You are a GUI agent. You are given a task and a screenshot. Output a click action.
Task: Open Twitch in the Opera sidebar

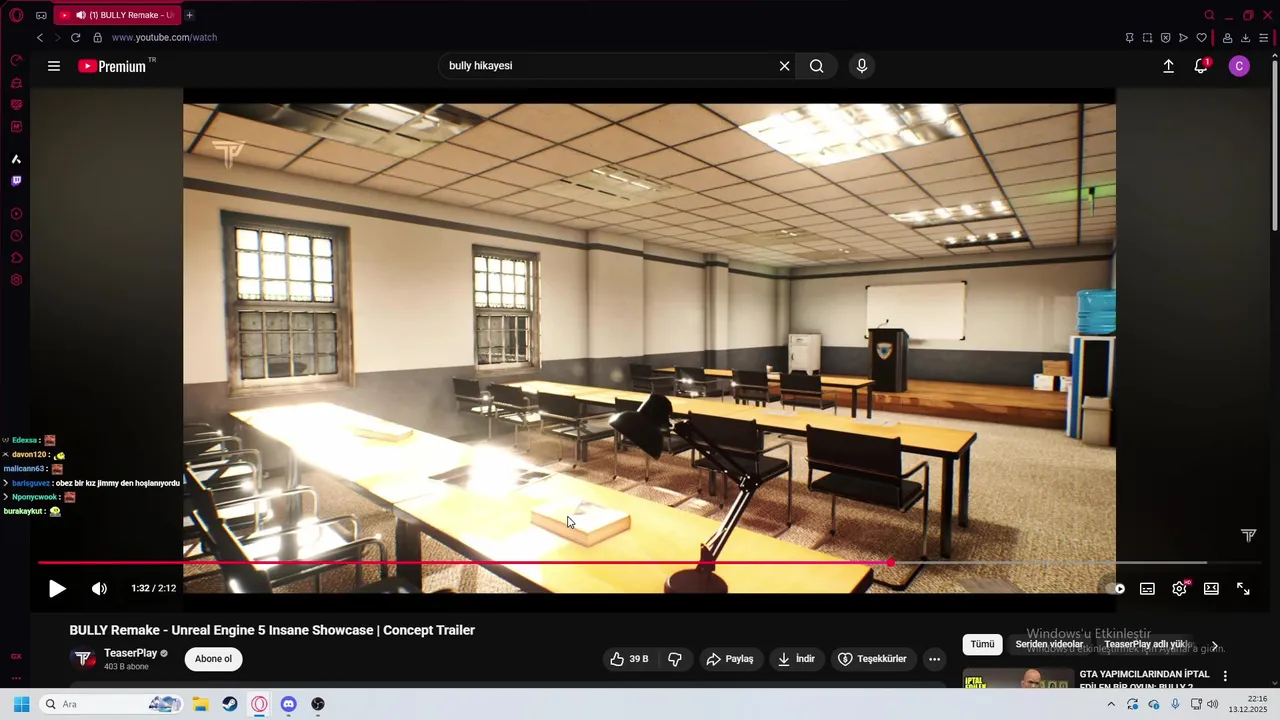point(16,181)
